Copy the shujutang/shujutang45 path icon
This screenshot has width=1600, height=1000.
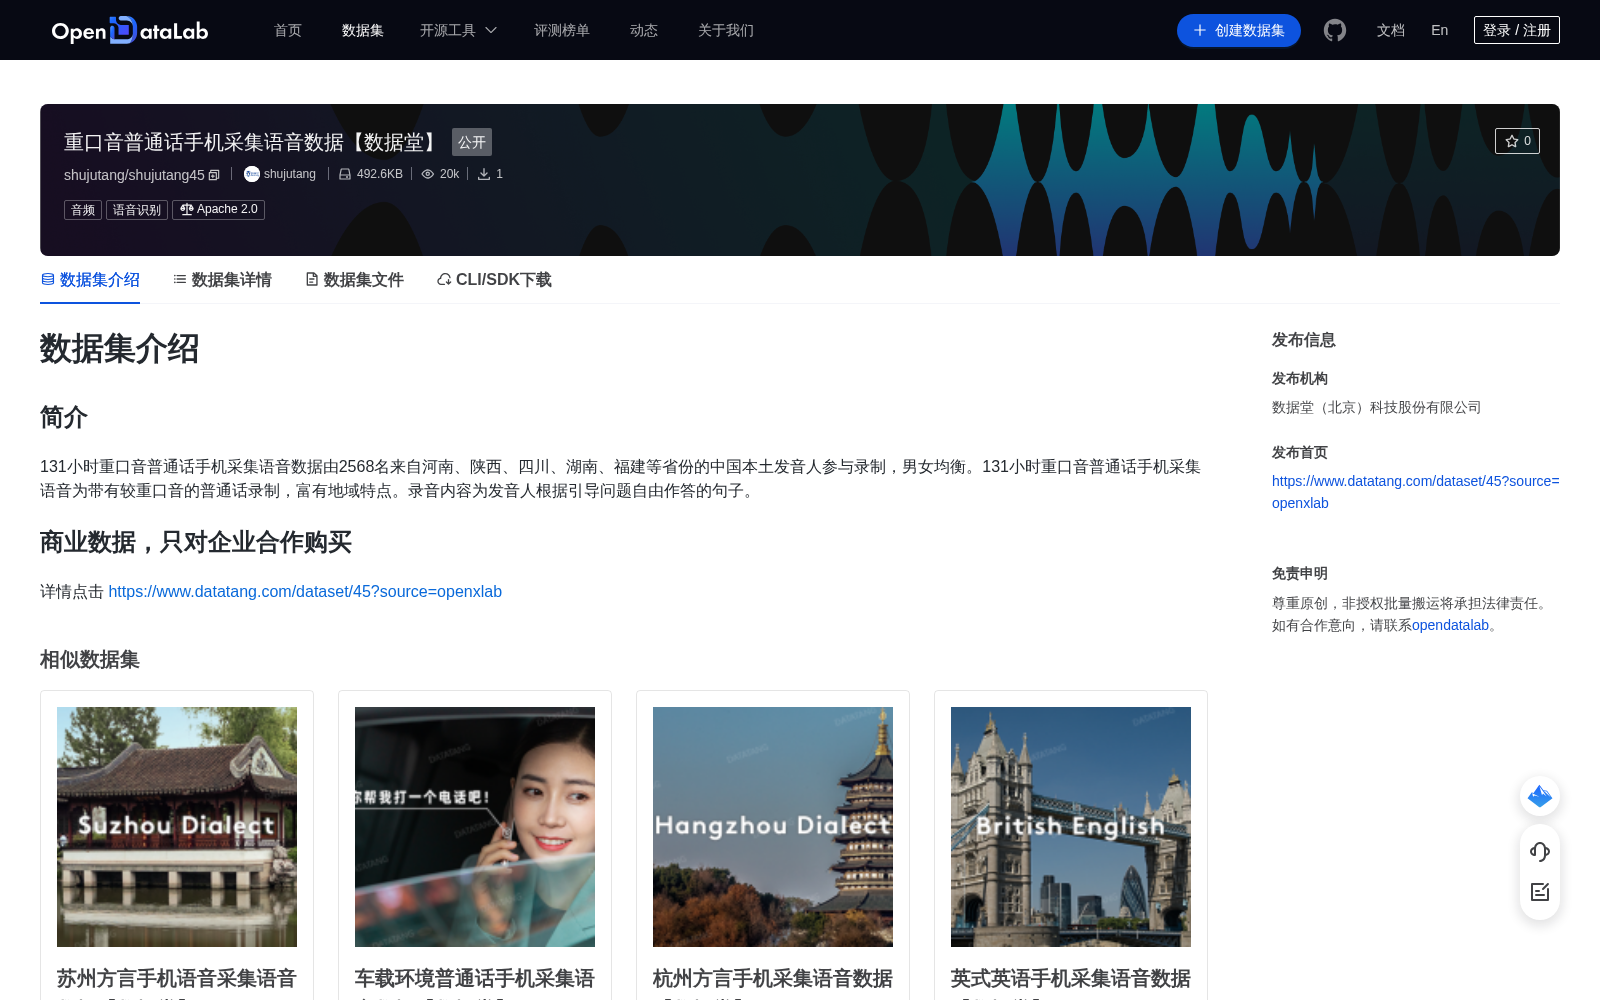click(x=214, y=175)
